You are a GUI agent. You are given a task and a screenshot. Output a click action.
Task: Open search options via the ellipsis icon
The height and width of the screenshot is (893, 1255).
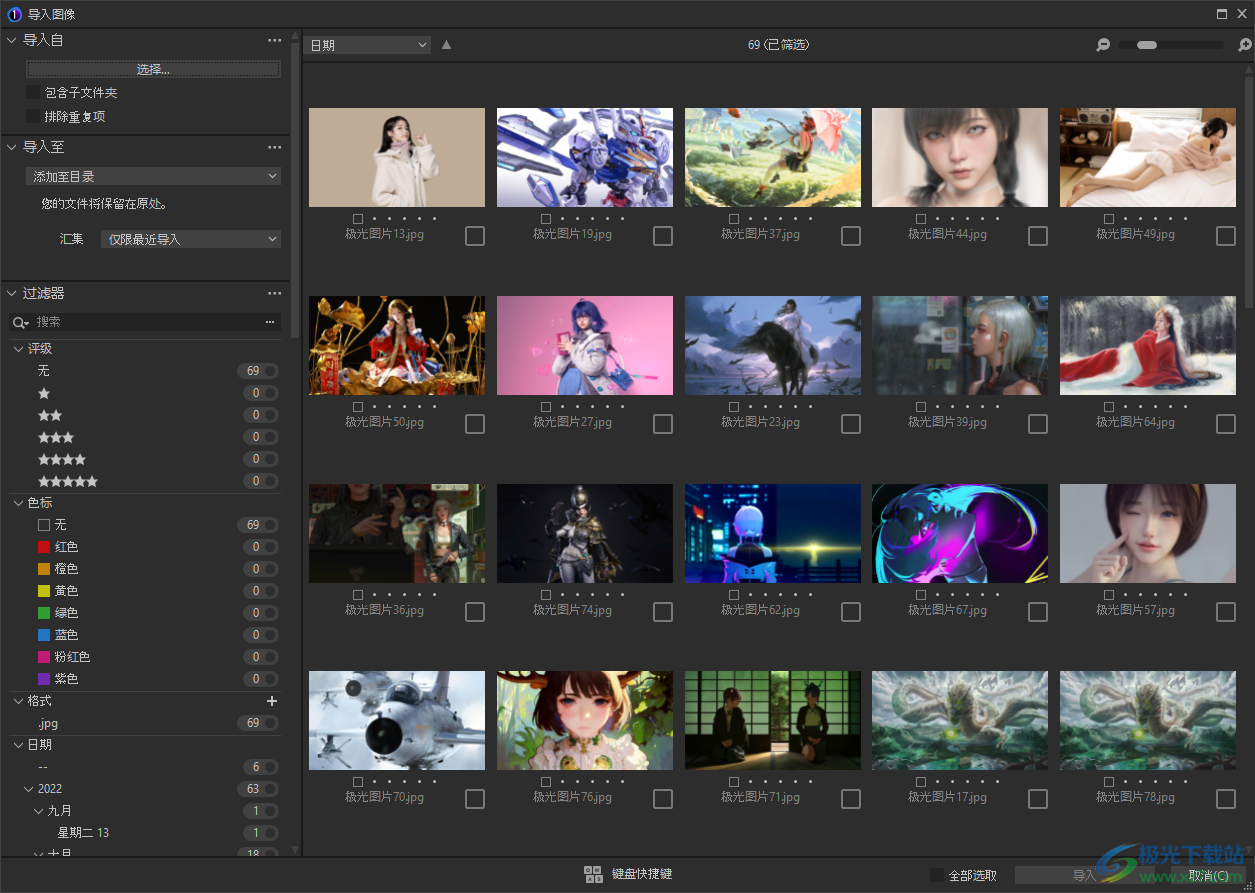270,321
